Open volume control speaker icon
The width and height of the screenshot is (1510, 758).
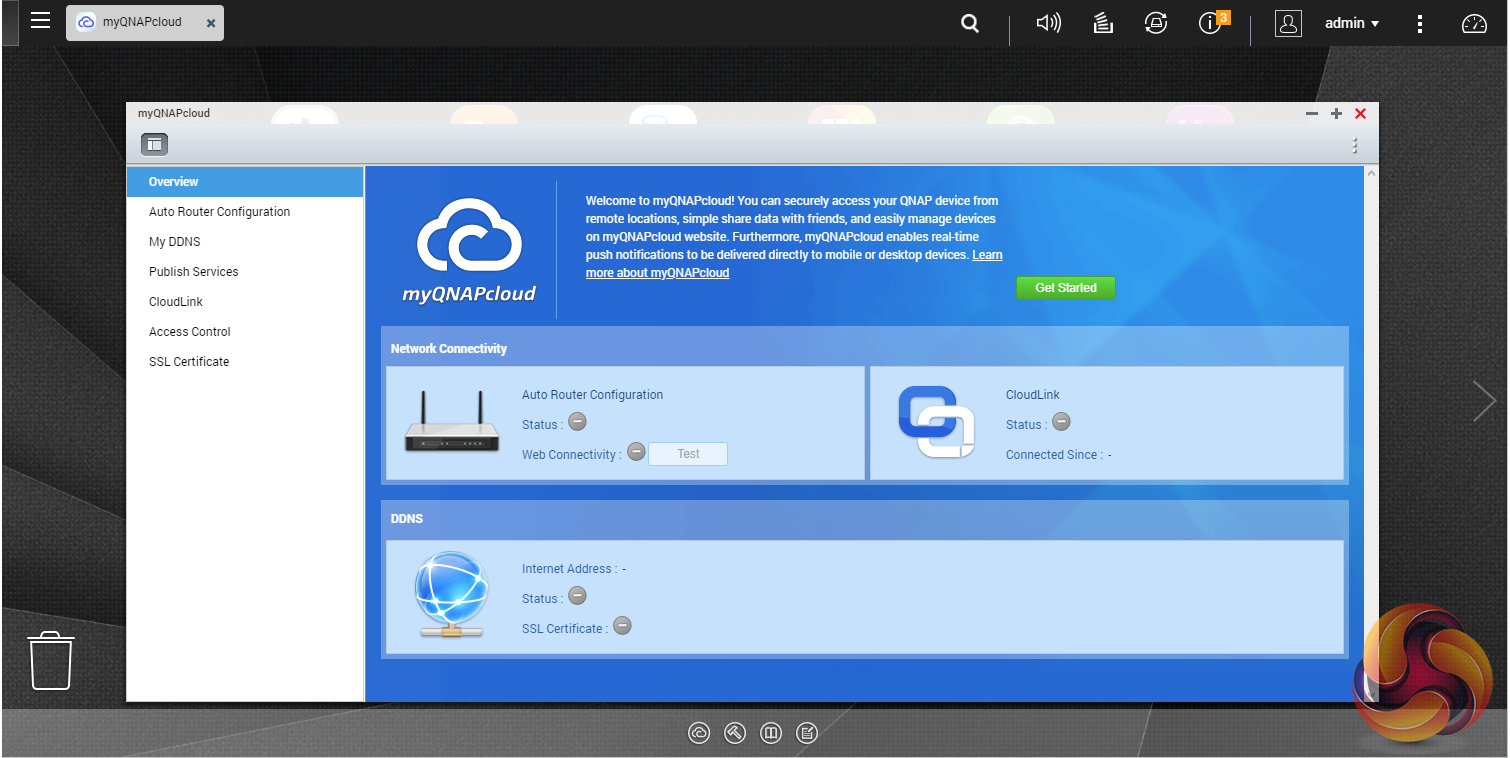(x=1048, y=23)
